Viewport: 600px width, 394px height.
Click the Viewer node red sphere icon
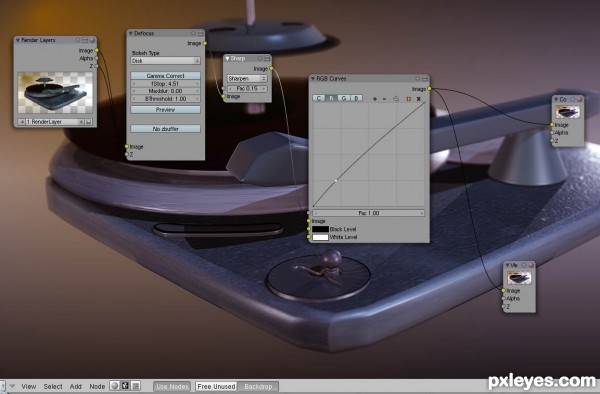[x=531, y=265]
